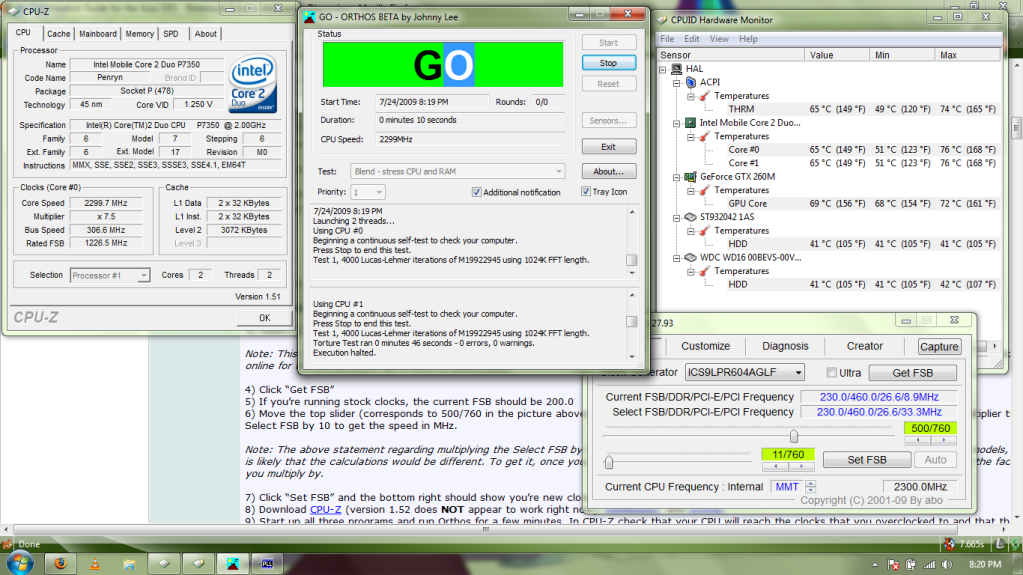Collapse the GeForce GTX 260M node
Viewport: 1023px width, 575px height.
(x=677, y=177)
